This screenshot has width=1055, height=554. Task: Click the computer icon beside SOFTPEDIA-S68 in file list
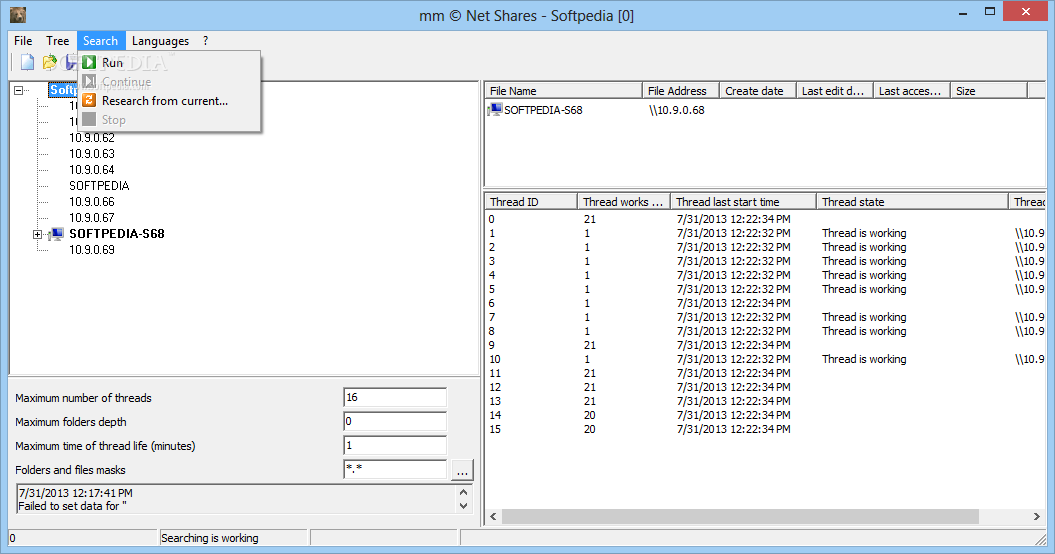click(x=496, y=109)
